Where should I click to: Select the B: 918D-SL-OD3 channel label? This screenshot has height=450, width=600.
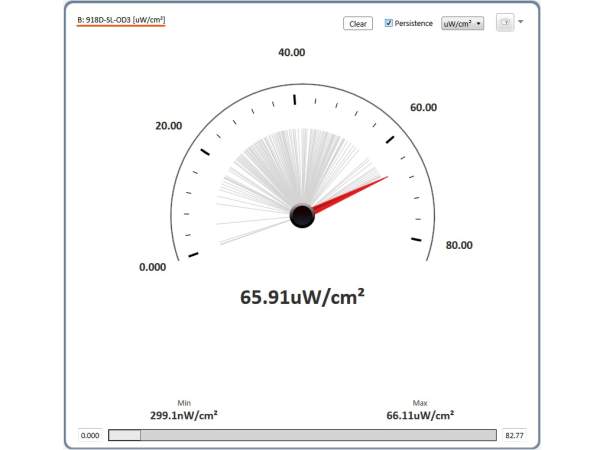[121, 21]
